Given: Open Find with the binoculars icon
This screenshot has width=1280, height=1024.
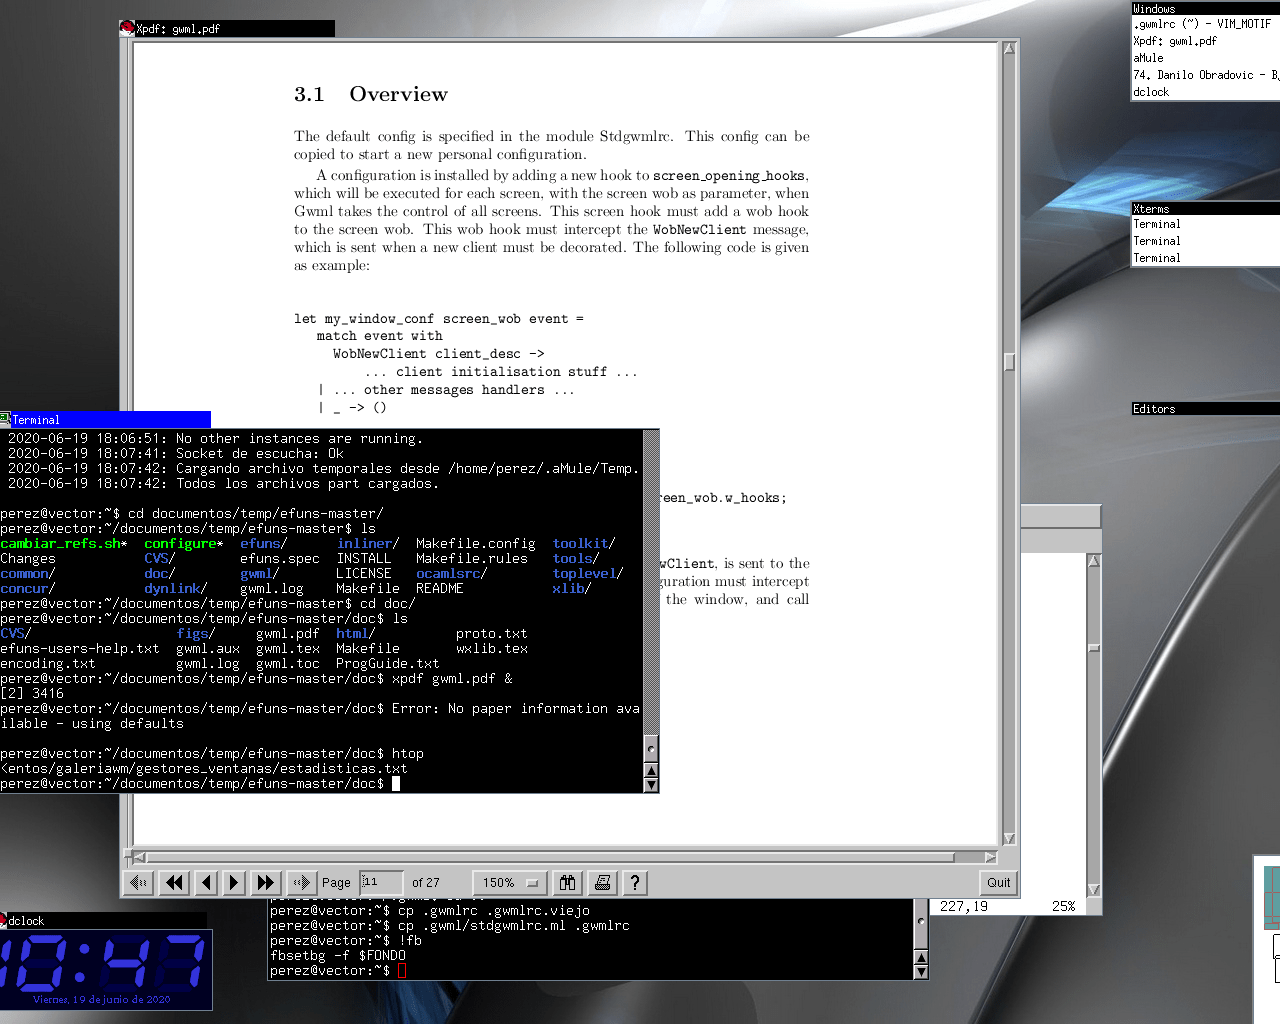Looking at the screenshot, I should 568,882.
